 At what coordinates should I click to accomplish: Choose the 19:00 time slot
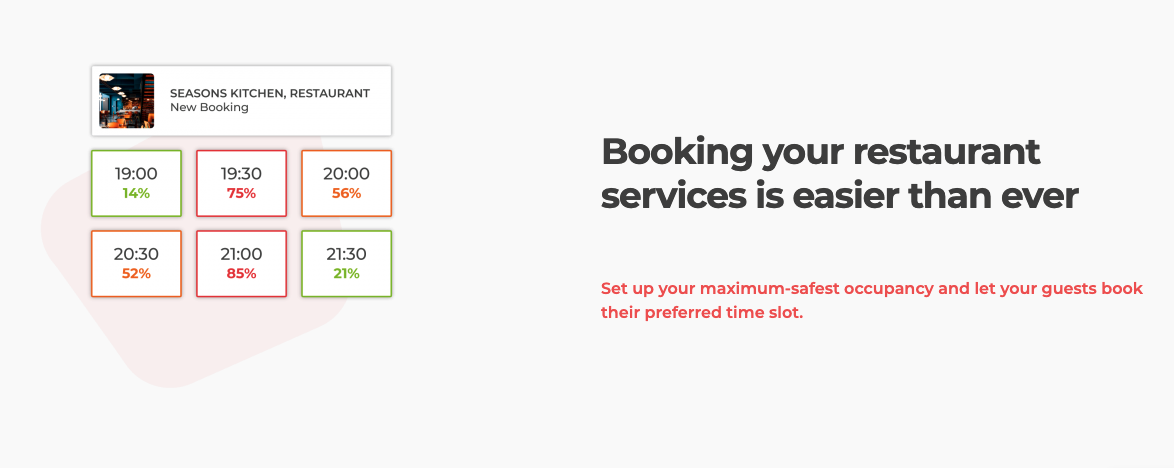(x=136, y=183)
